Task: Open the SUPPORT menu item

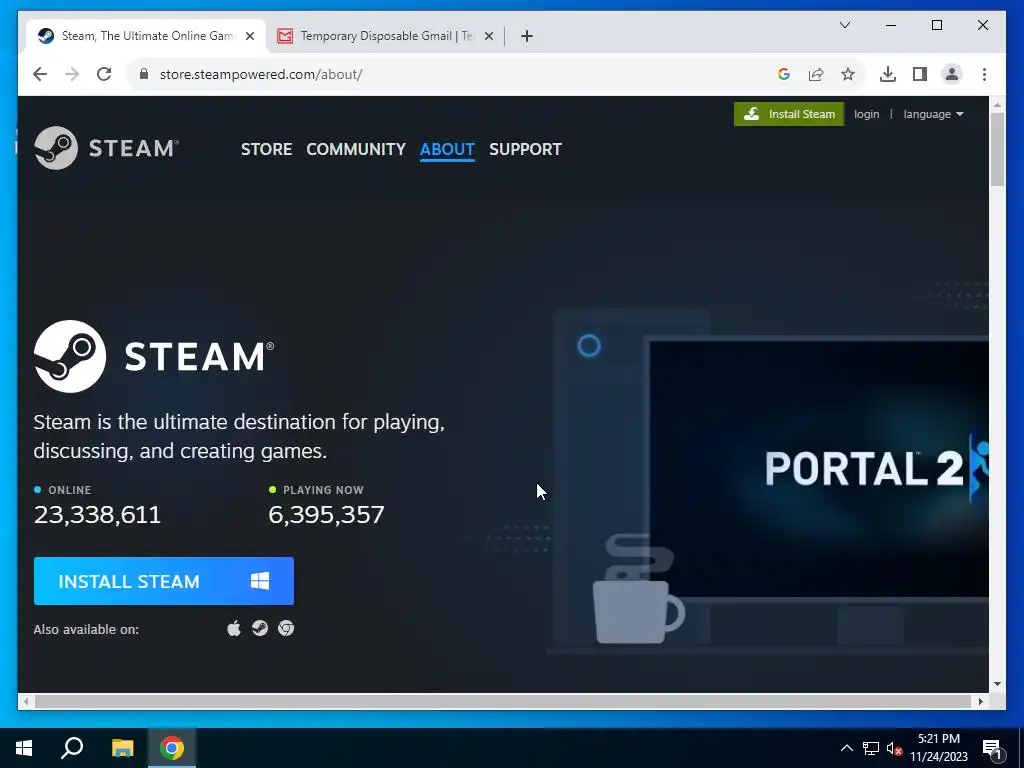Action: [525, 149]
